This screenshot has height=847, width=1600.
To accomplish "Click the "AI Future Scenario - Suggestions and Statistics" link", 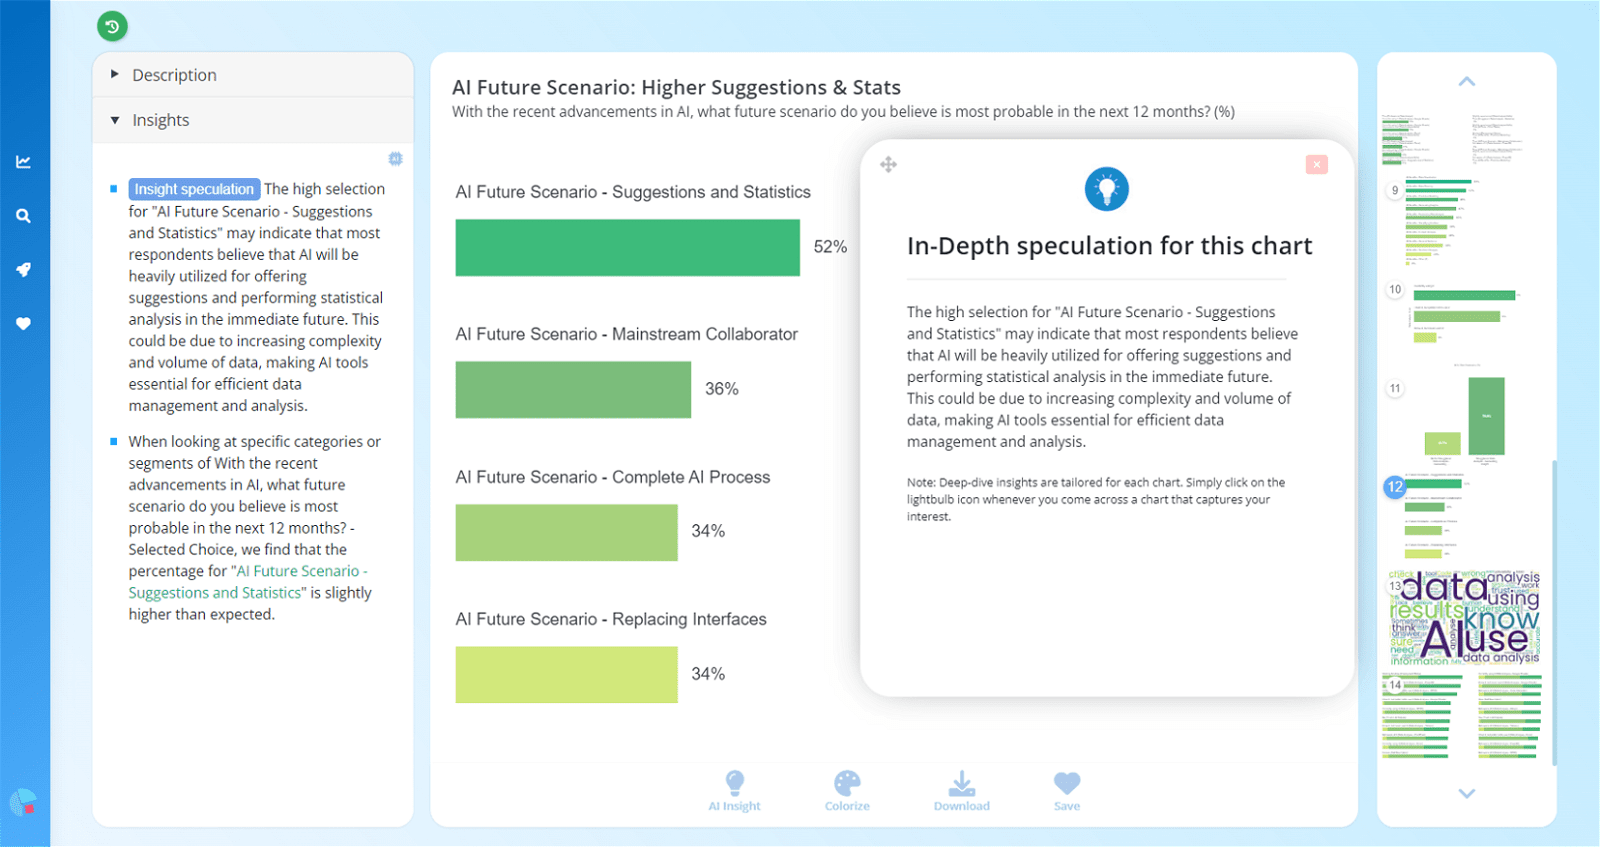I will tap(248, 582).
